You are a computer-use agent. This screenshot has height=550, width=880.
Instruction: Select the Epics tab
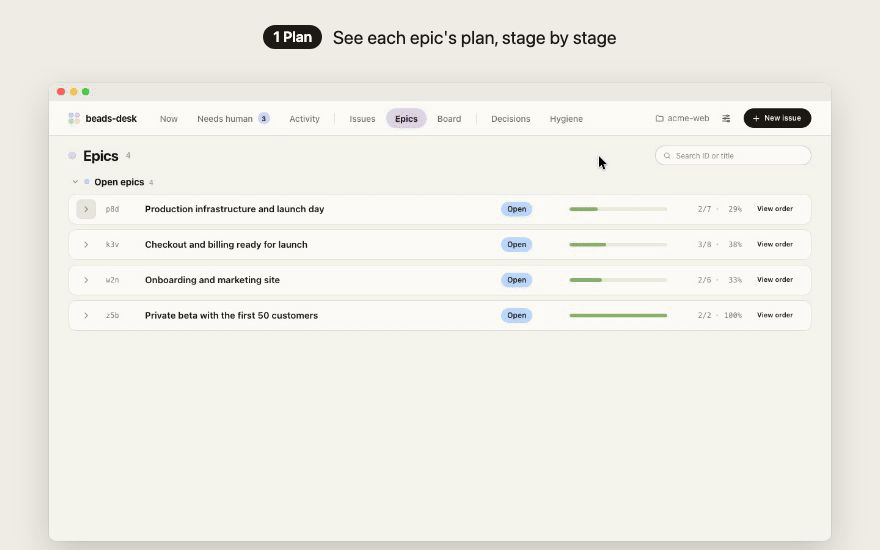[406, 118]
